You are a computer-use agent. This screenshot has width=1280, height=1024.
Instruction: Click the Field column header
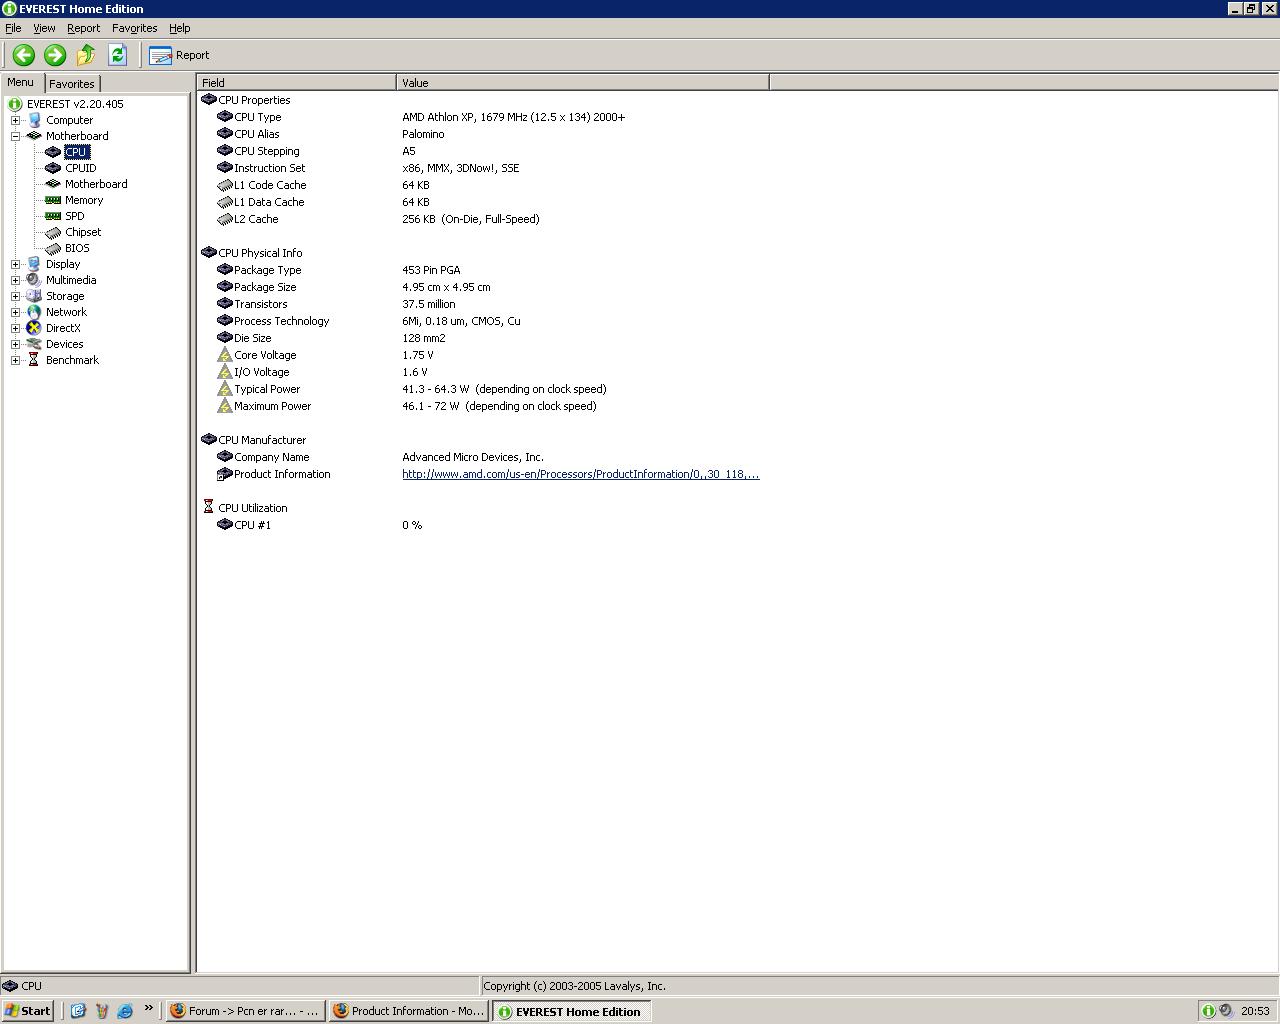click(297, 83)
